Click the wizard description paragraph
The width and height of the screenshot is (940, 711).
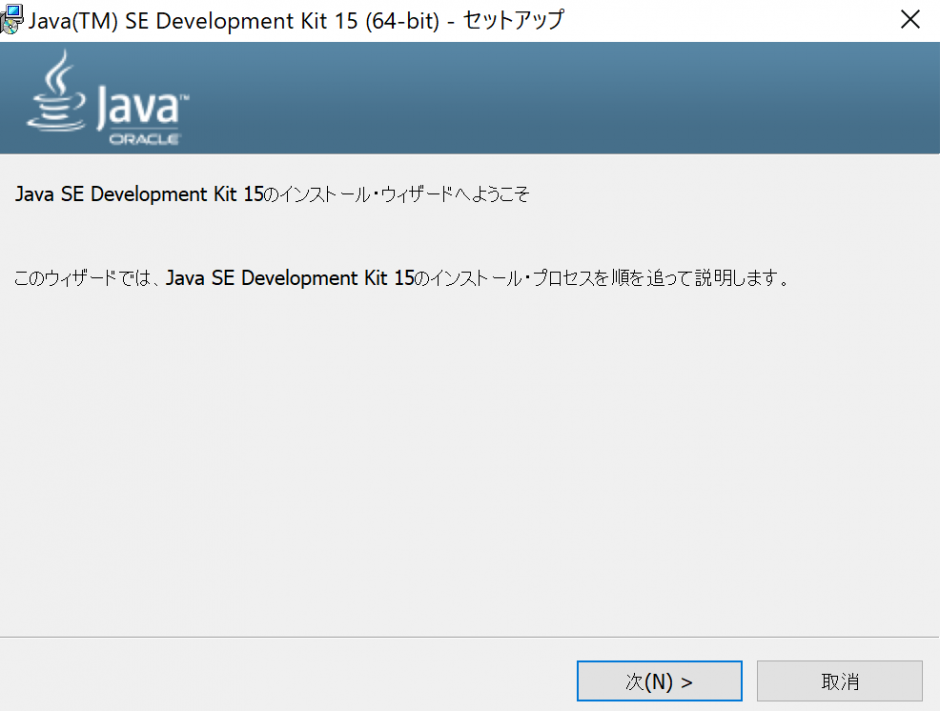coord(400,278)
